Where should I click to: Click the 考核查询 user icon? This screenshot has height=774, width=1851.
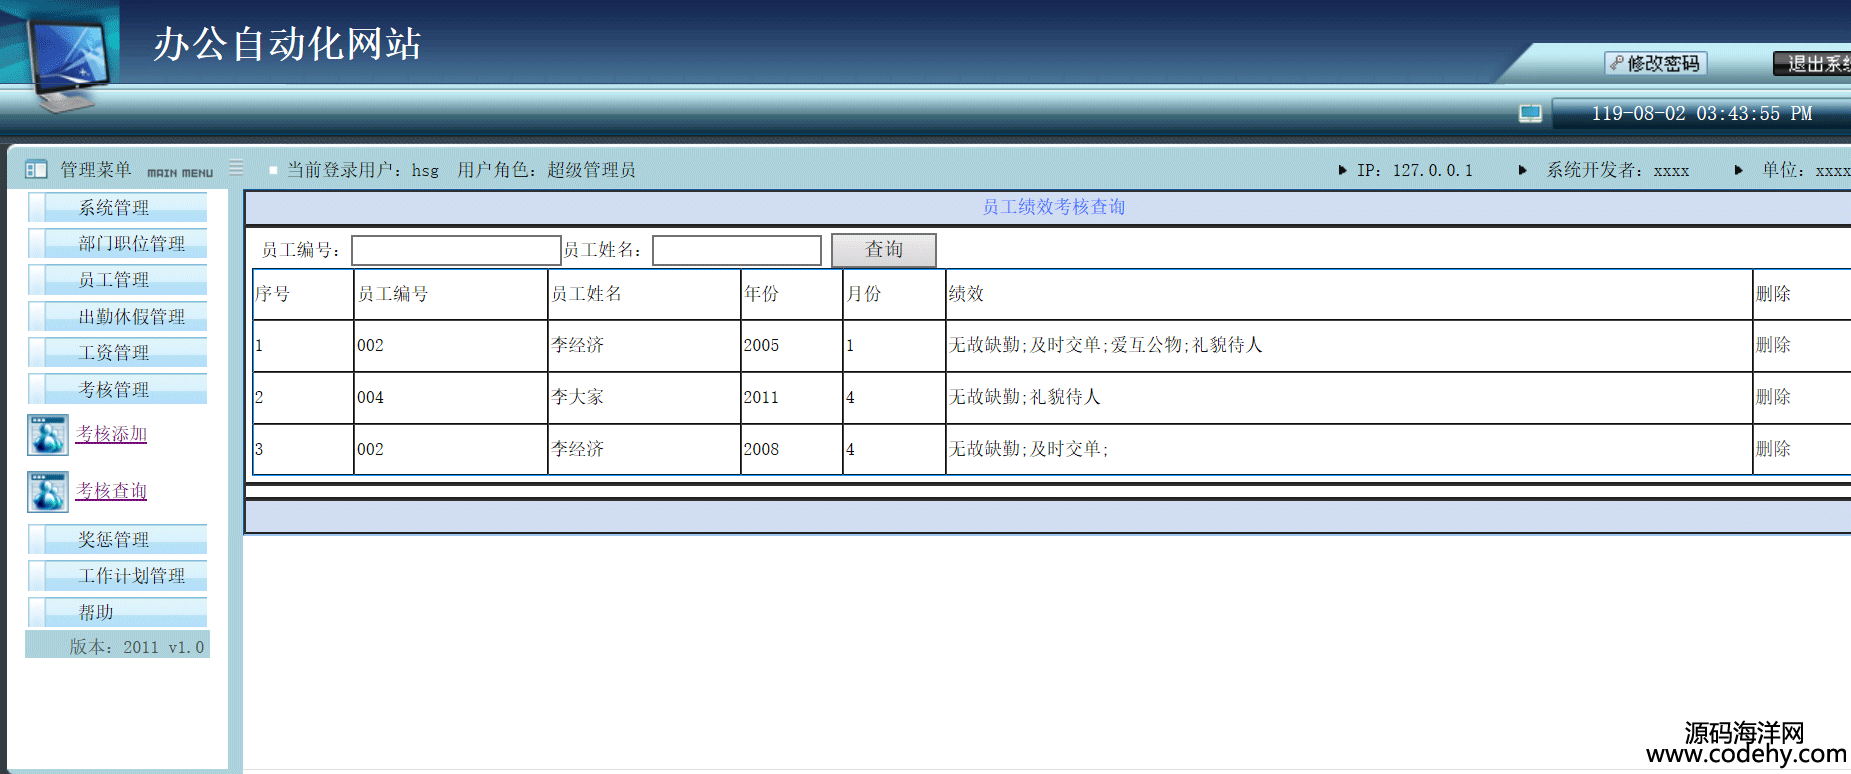coord(48,492)
